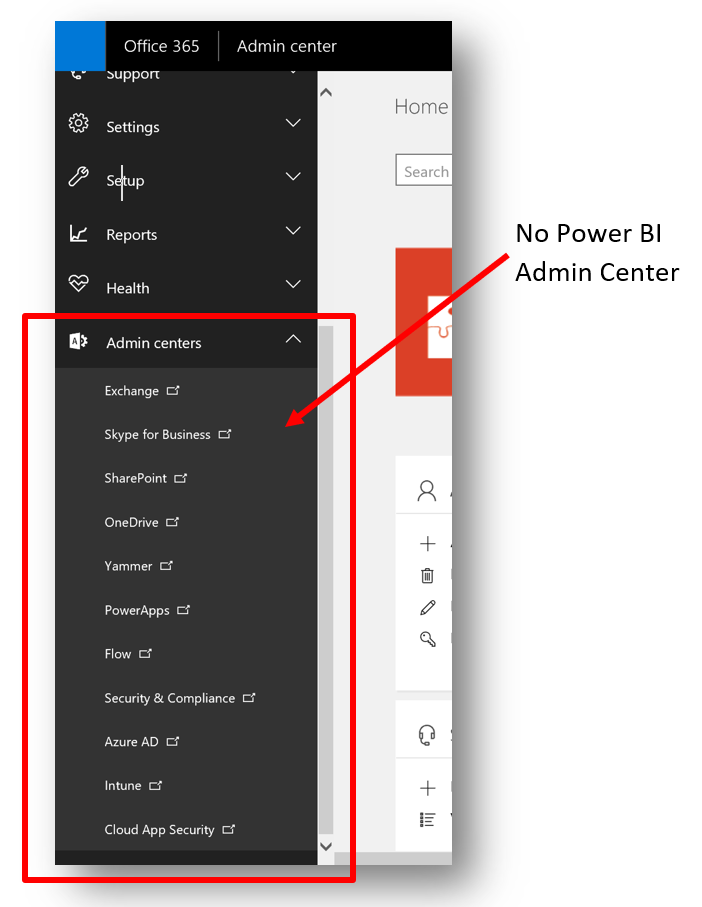Click the sidebar scroll up arrow

coord(326,92)
